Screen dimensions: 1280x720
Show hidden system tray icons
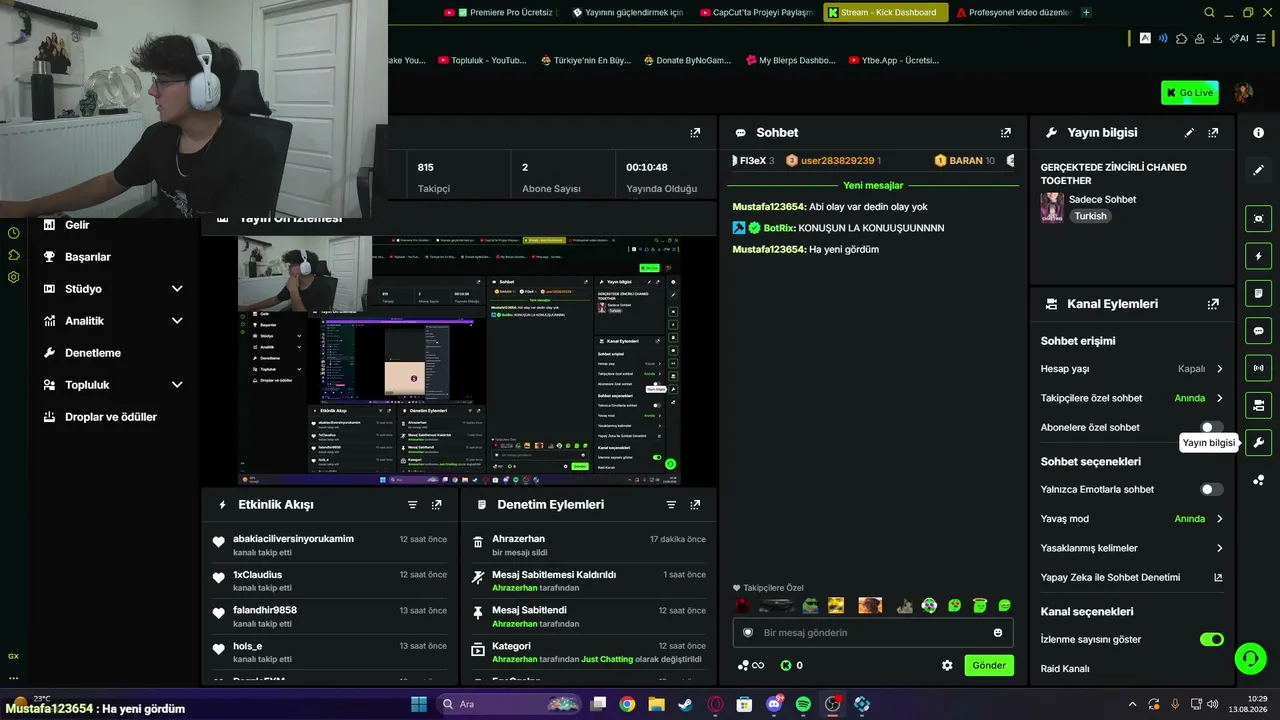point(1132,704)
